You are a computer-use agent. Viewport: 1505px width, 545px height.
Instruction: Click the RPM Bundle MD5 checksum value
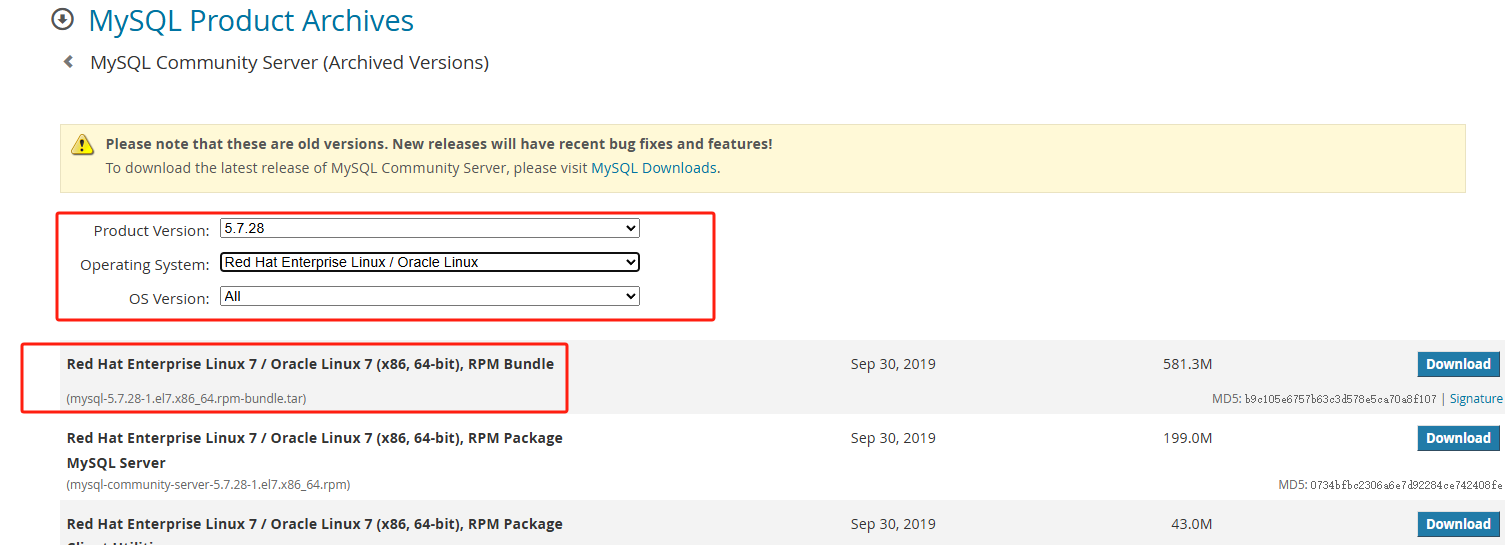tap(1340, 399)
